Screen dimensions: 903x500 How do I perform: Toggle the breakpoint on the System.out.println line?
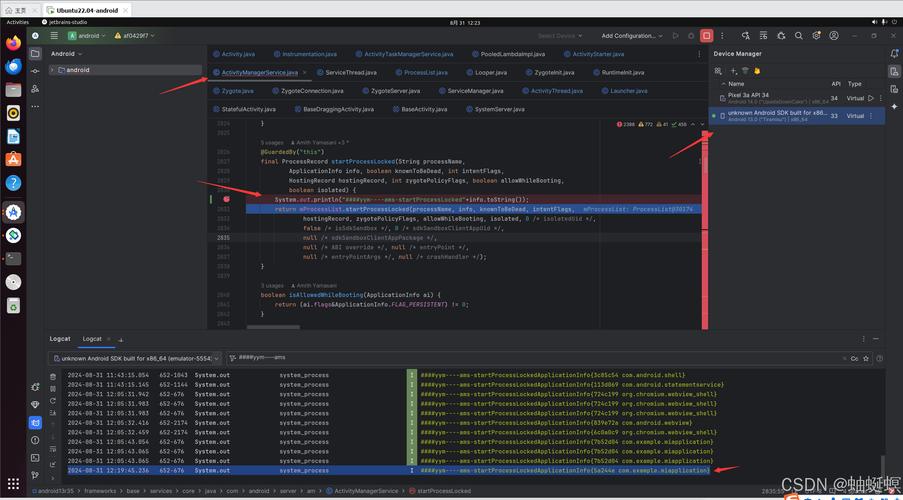coord(226,199)
